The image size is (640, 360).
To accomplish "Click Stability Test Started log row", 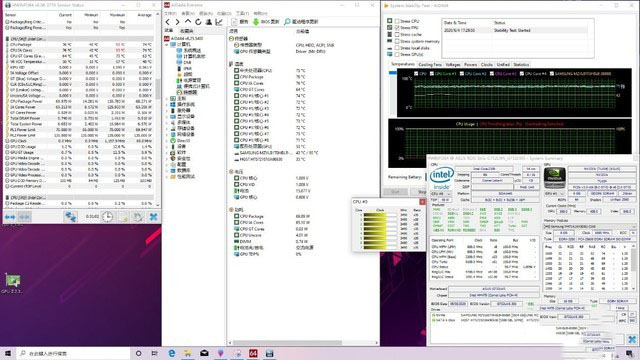I will (x=518, y=30).
